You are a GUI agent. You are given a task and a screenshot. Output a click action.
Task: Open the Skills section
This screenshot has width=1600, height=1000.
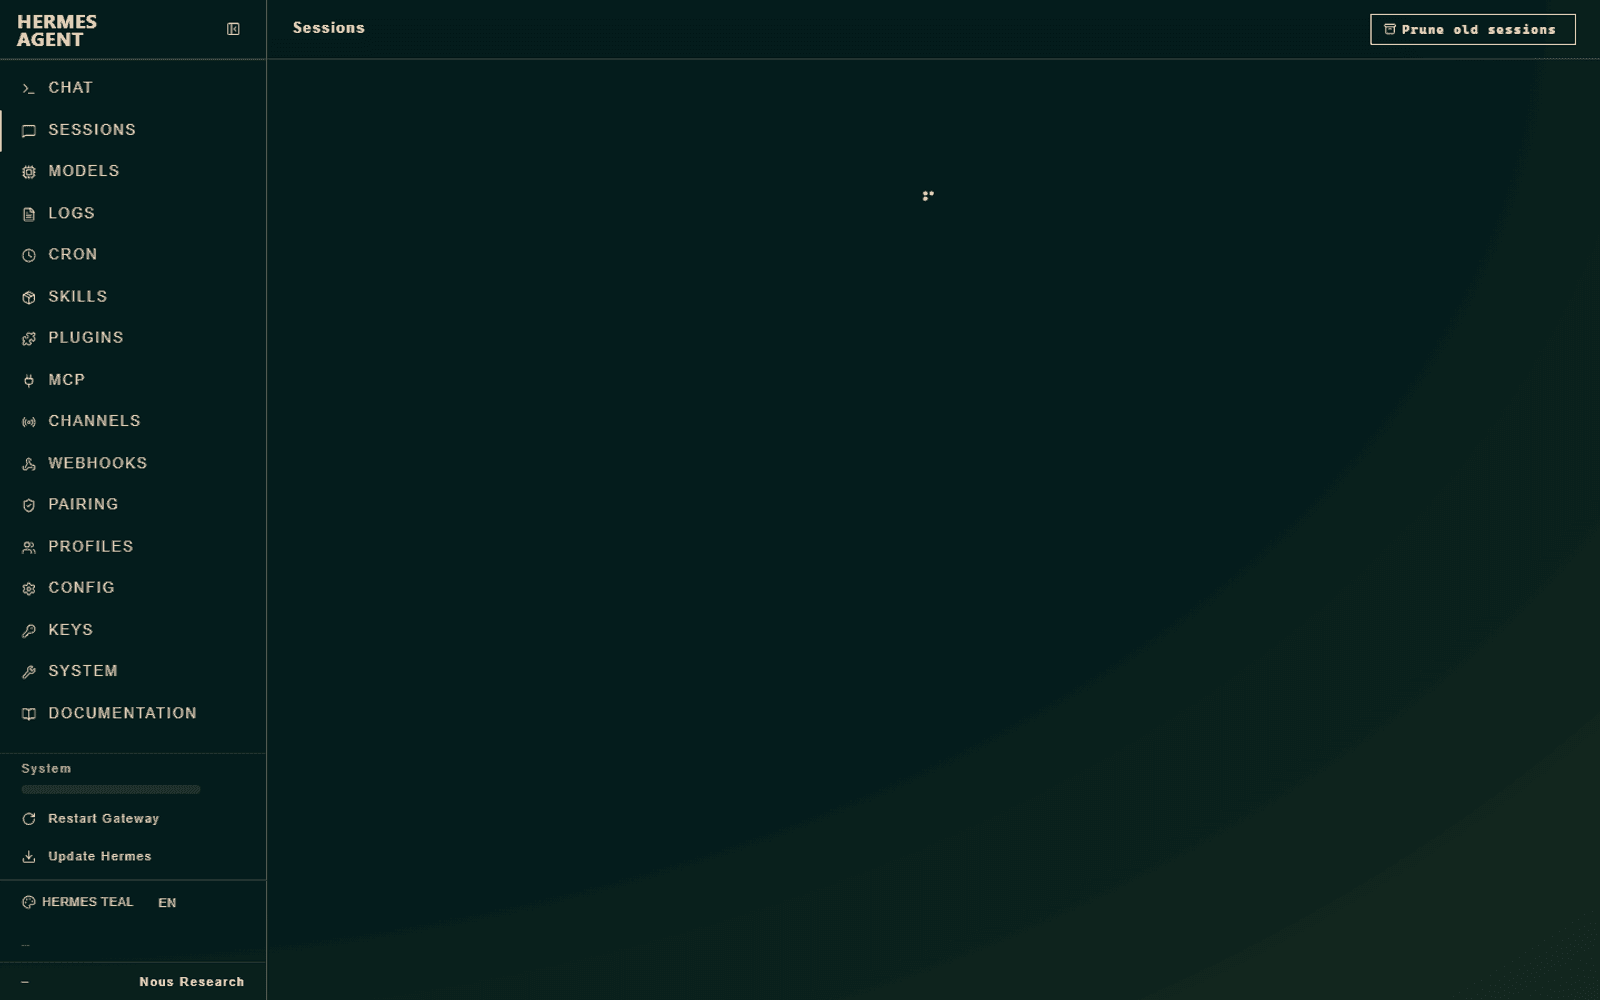point(133,296)
